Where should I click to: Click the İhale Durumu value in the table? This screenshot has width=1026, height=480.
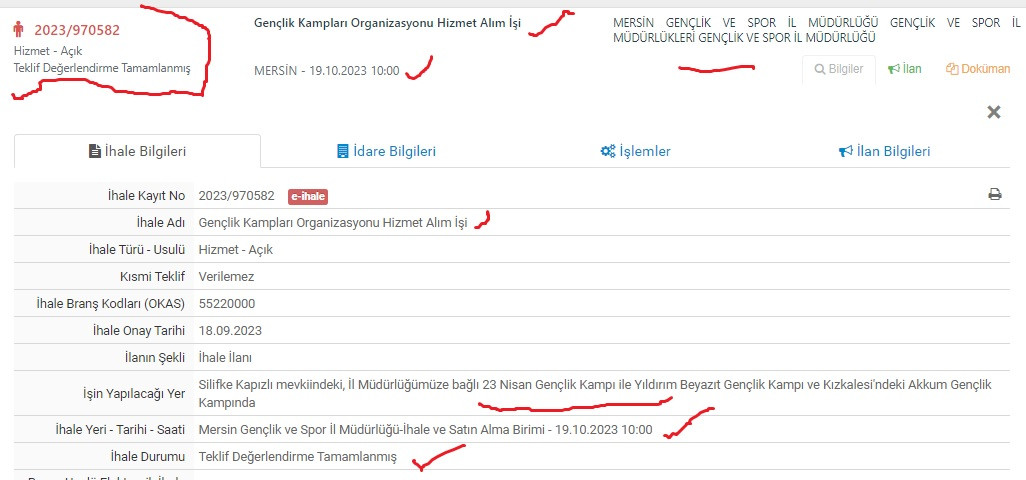(298, 457)
